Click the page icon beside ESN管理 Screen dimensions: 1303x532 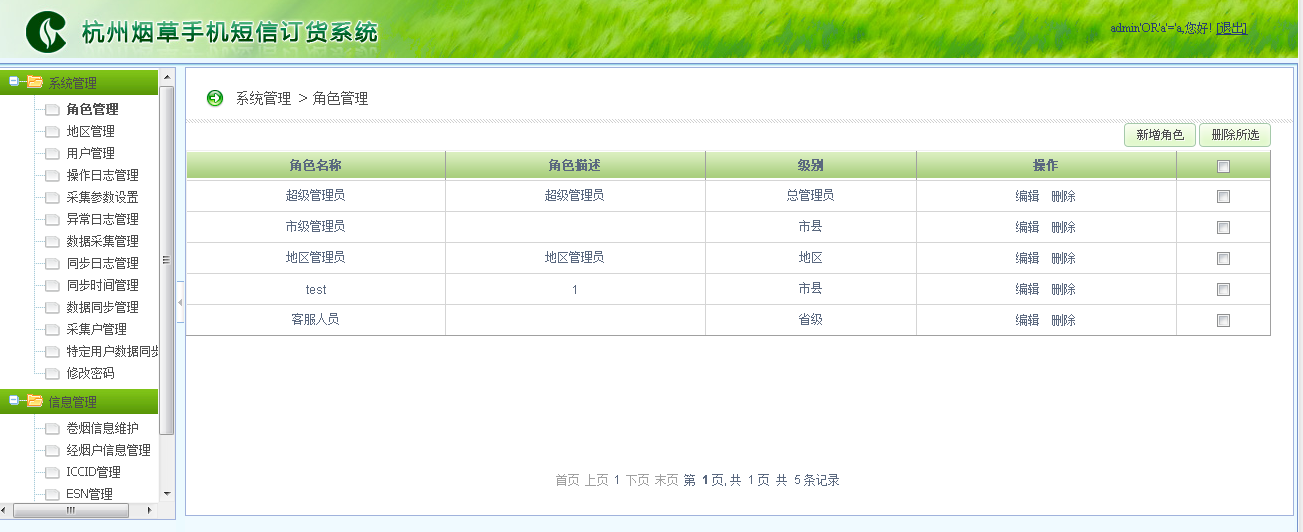click(52, 495)
